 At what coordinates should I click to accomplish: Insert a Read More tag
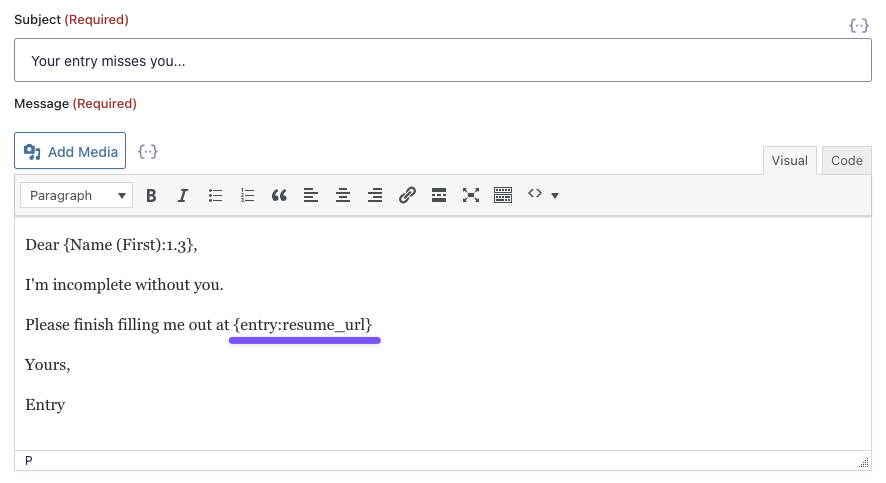438,196
